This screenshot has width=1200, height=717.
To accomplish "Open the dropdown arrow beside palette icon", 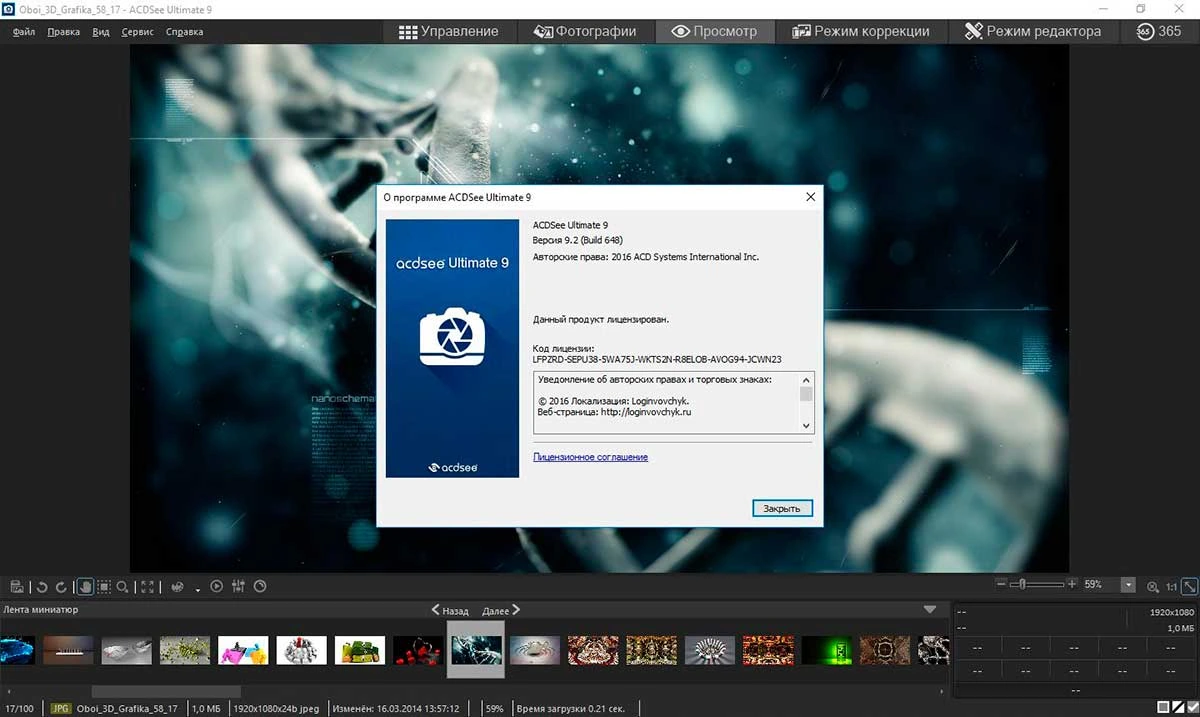I will coord(198,588).
